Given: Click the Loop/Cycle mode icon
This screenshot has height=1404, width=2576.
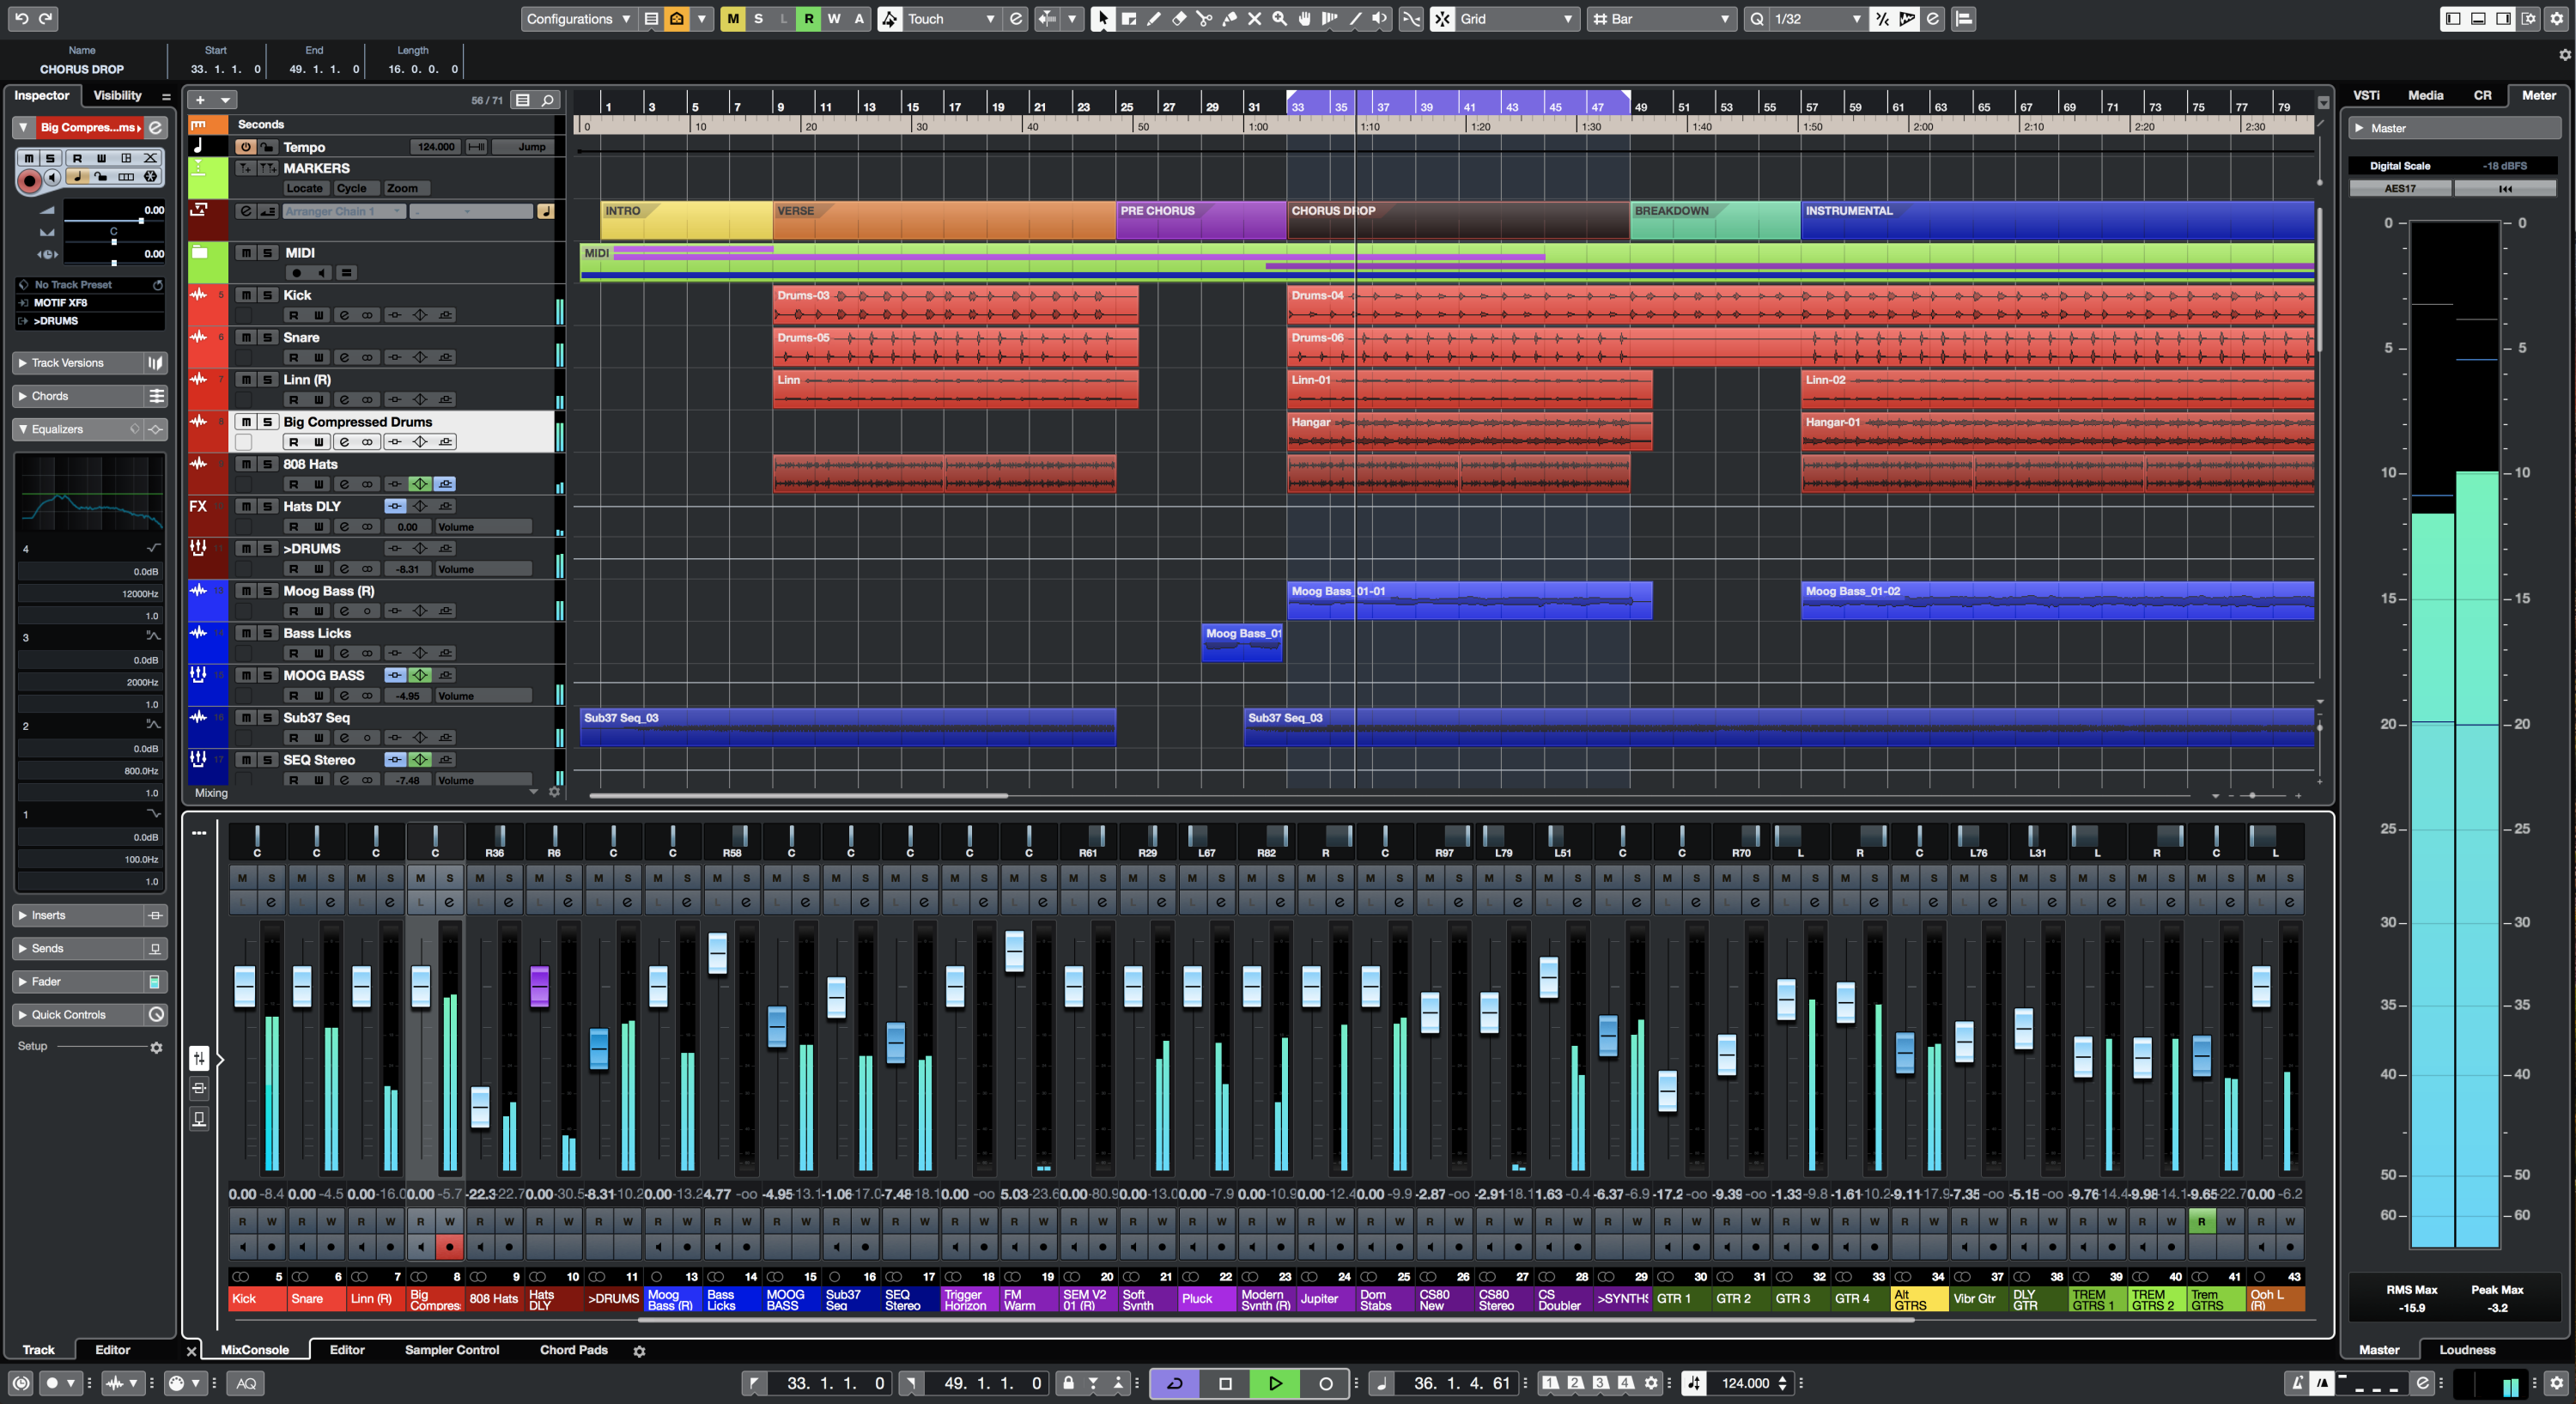Looking at the screenshot, I should 1174,1382.
